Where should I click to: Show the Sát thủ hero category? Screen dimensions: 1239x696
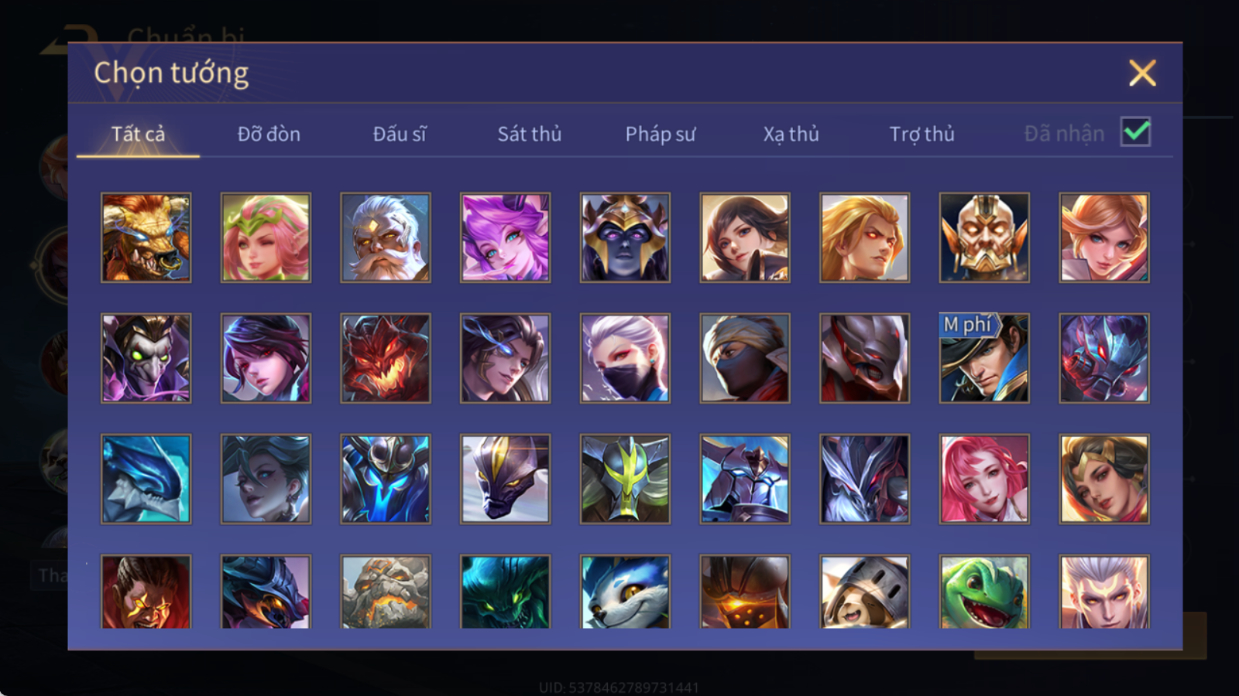pos(529,134)
